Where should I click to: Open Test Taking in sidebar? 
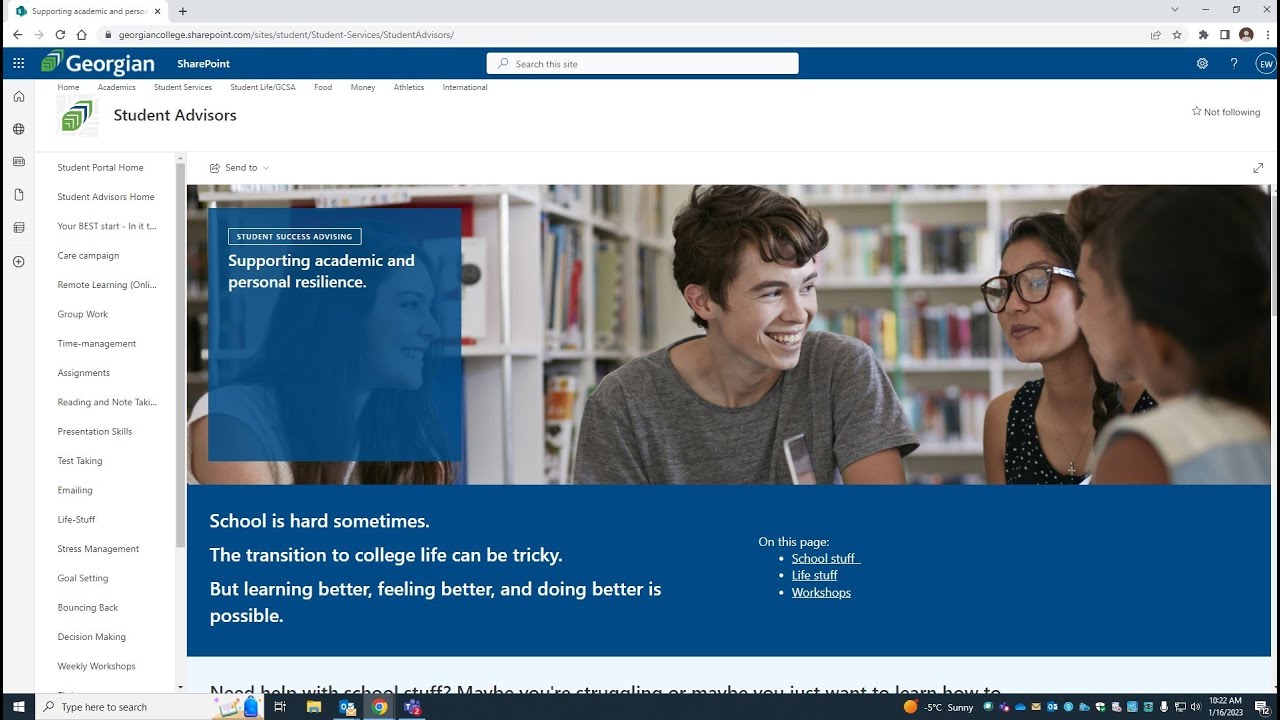pyautogui.click(x=80, y=461)
